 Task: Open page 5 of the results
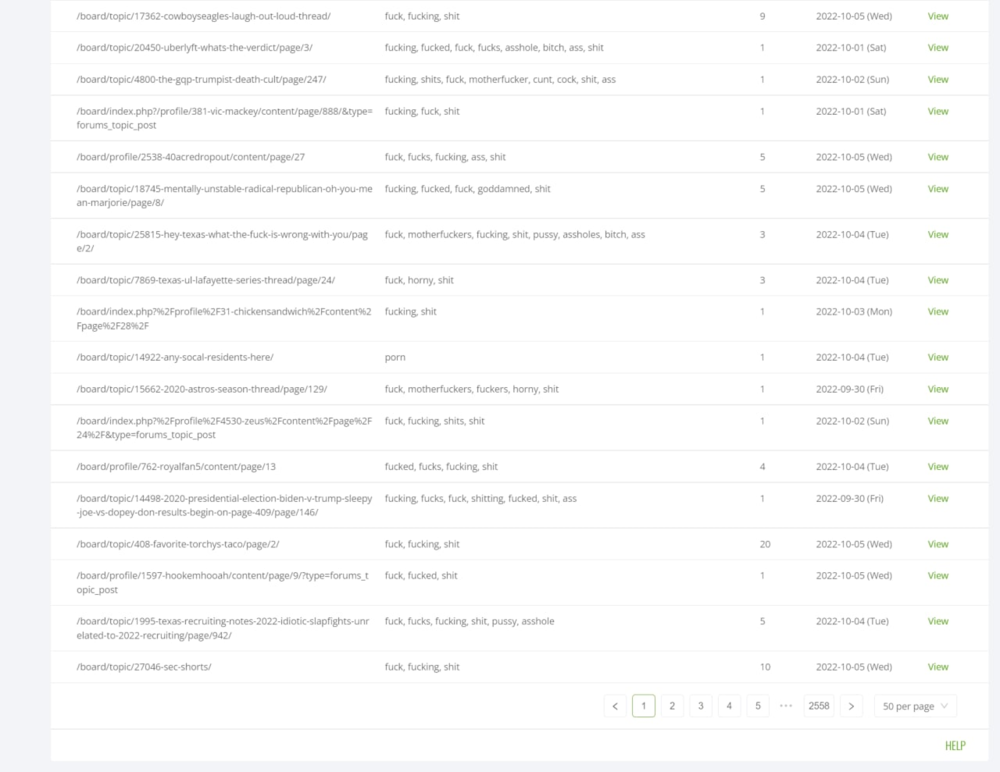(x=758, y=706)
